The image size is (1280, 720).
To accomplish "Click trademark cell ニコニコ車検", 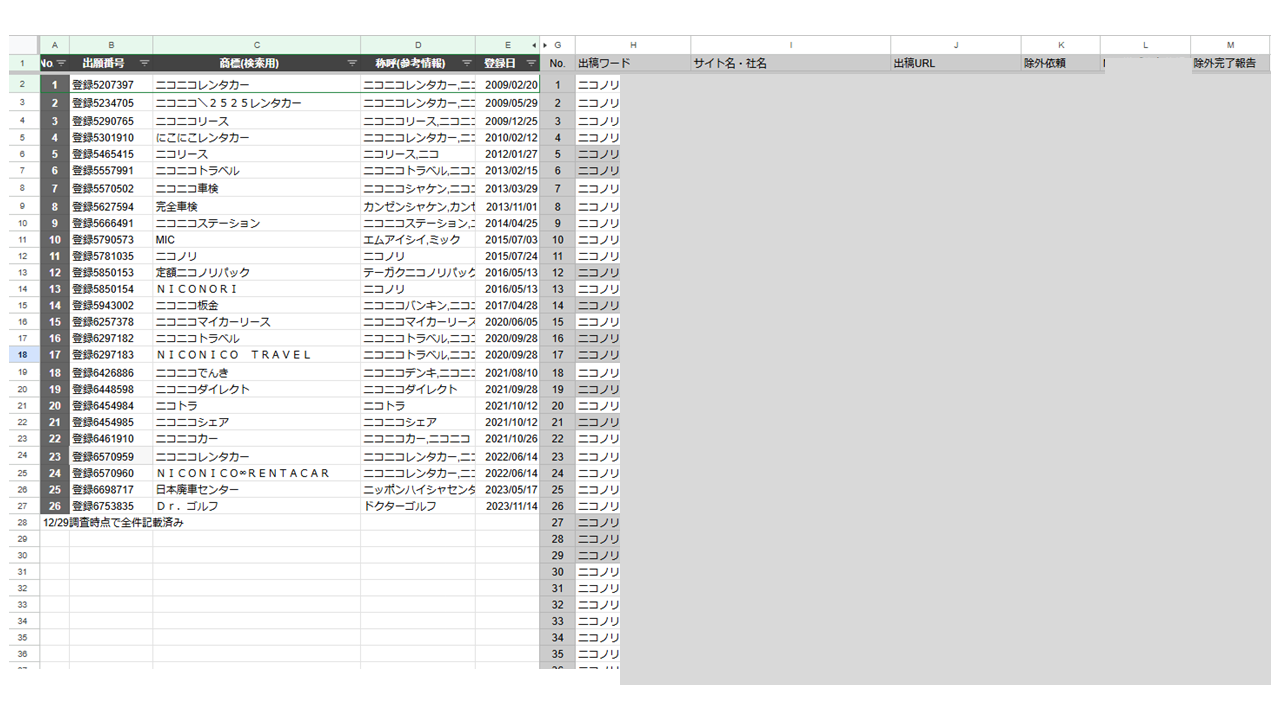I will pos(257,188).
